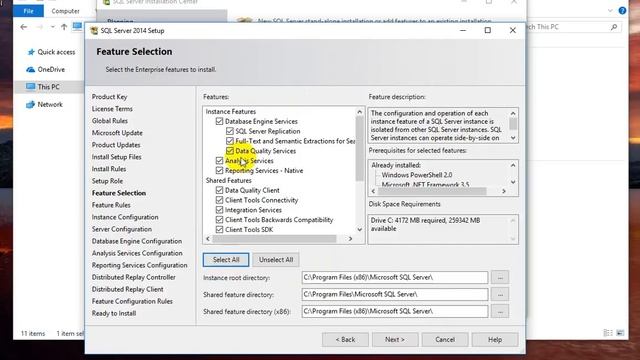
Task: Edit the Instance root directory field
Action: click(395, 278)
